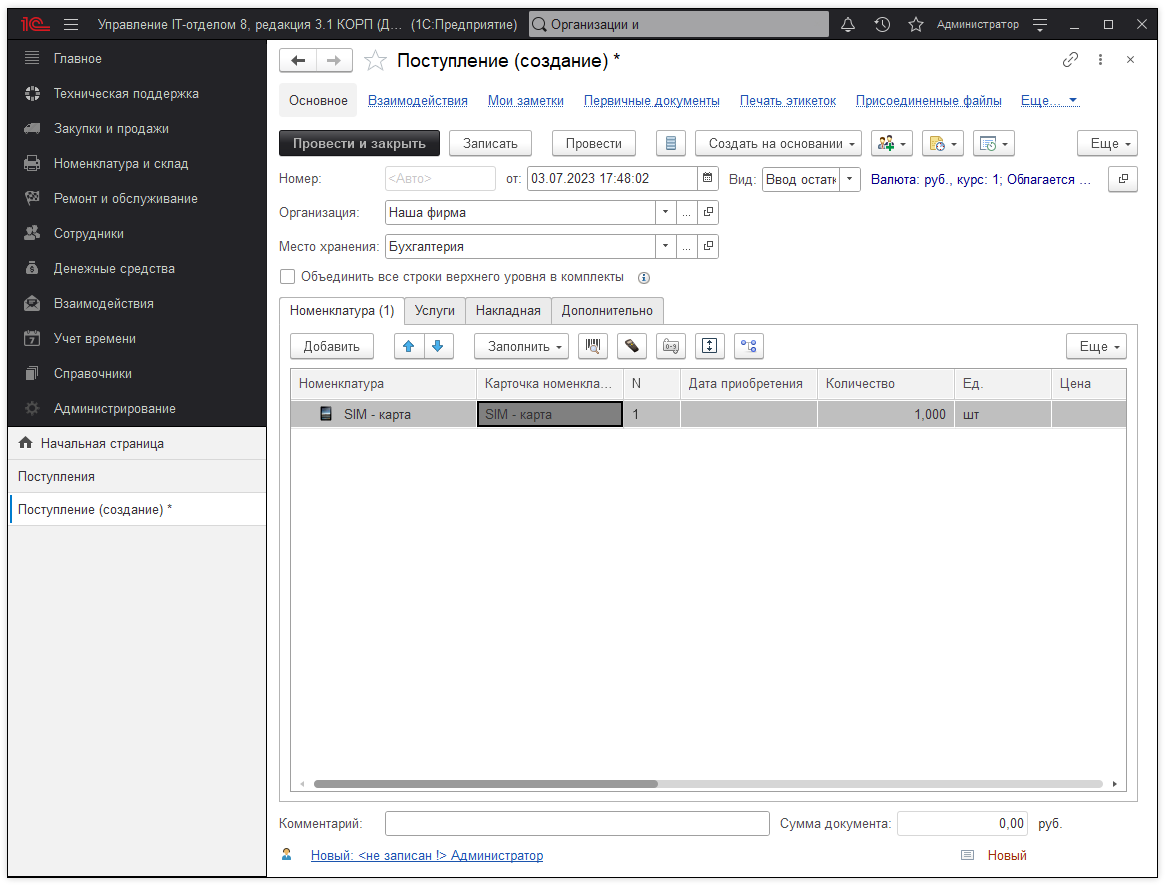Open history clock icon in title bar

[x=882, y=24]
